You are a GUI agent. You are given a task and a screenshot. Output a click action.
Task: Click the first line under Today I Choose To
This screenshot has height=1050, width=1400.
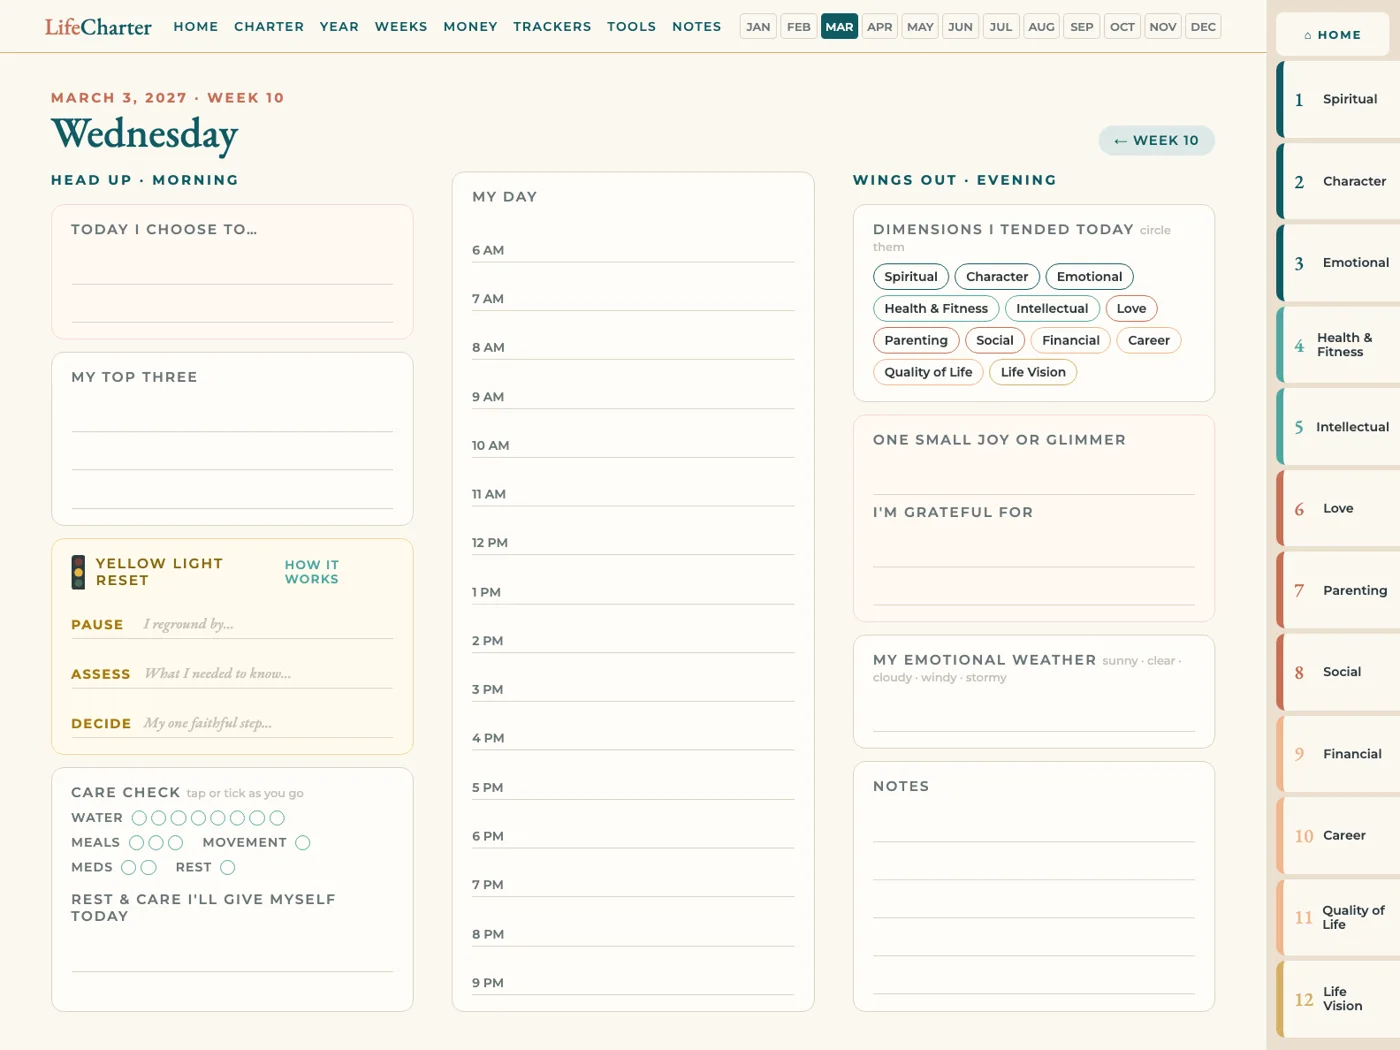(232, 268)
